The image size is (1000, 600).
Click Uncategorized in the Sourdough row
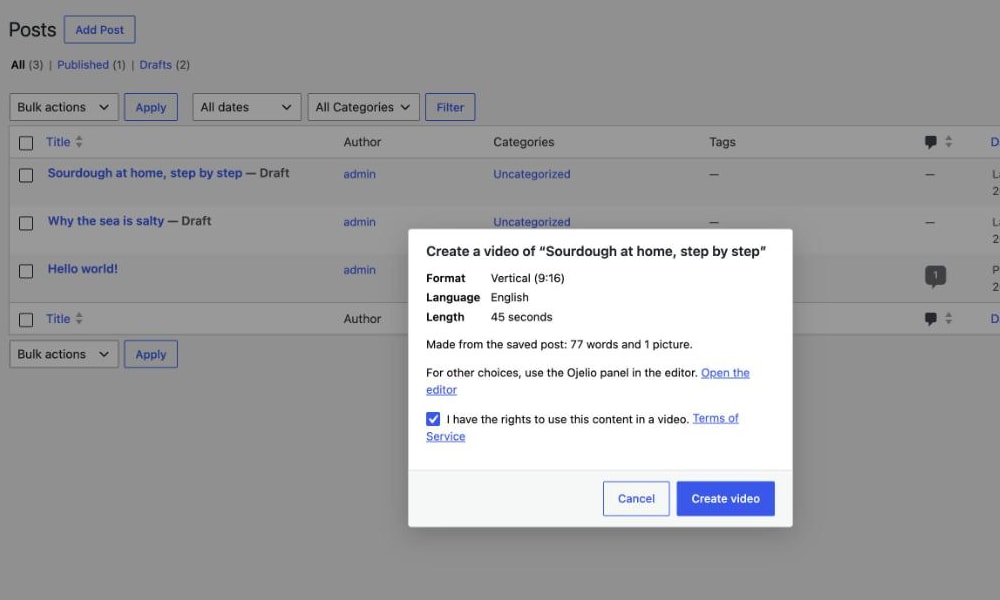point(532,174)
